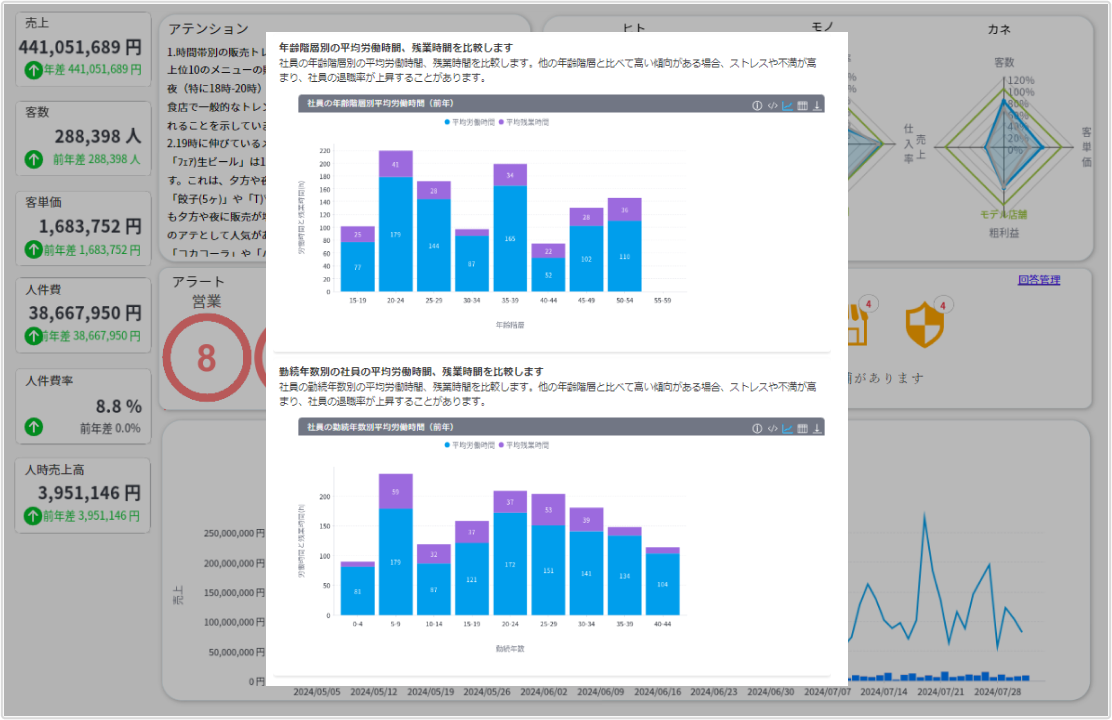Select chart view icon on tenure chart
1112x720 pixels.
click(787, 428)
